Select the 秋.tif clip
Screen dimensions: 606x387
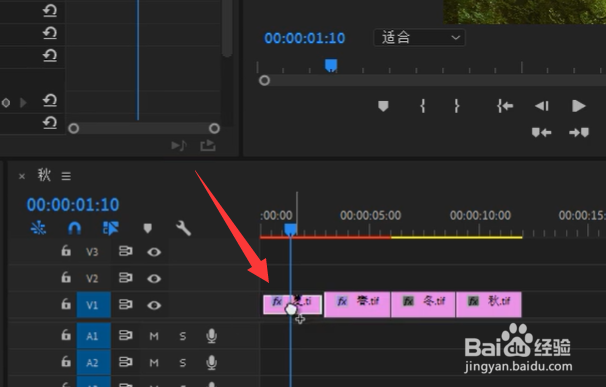point(489,305)
